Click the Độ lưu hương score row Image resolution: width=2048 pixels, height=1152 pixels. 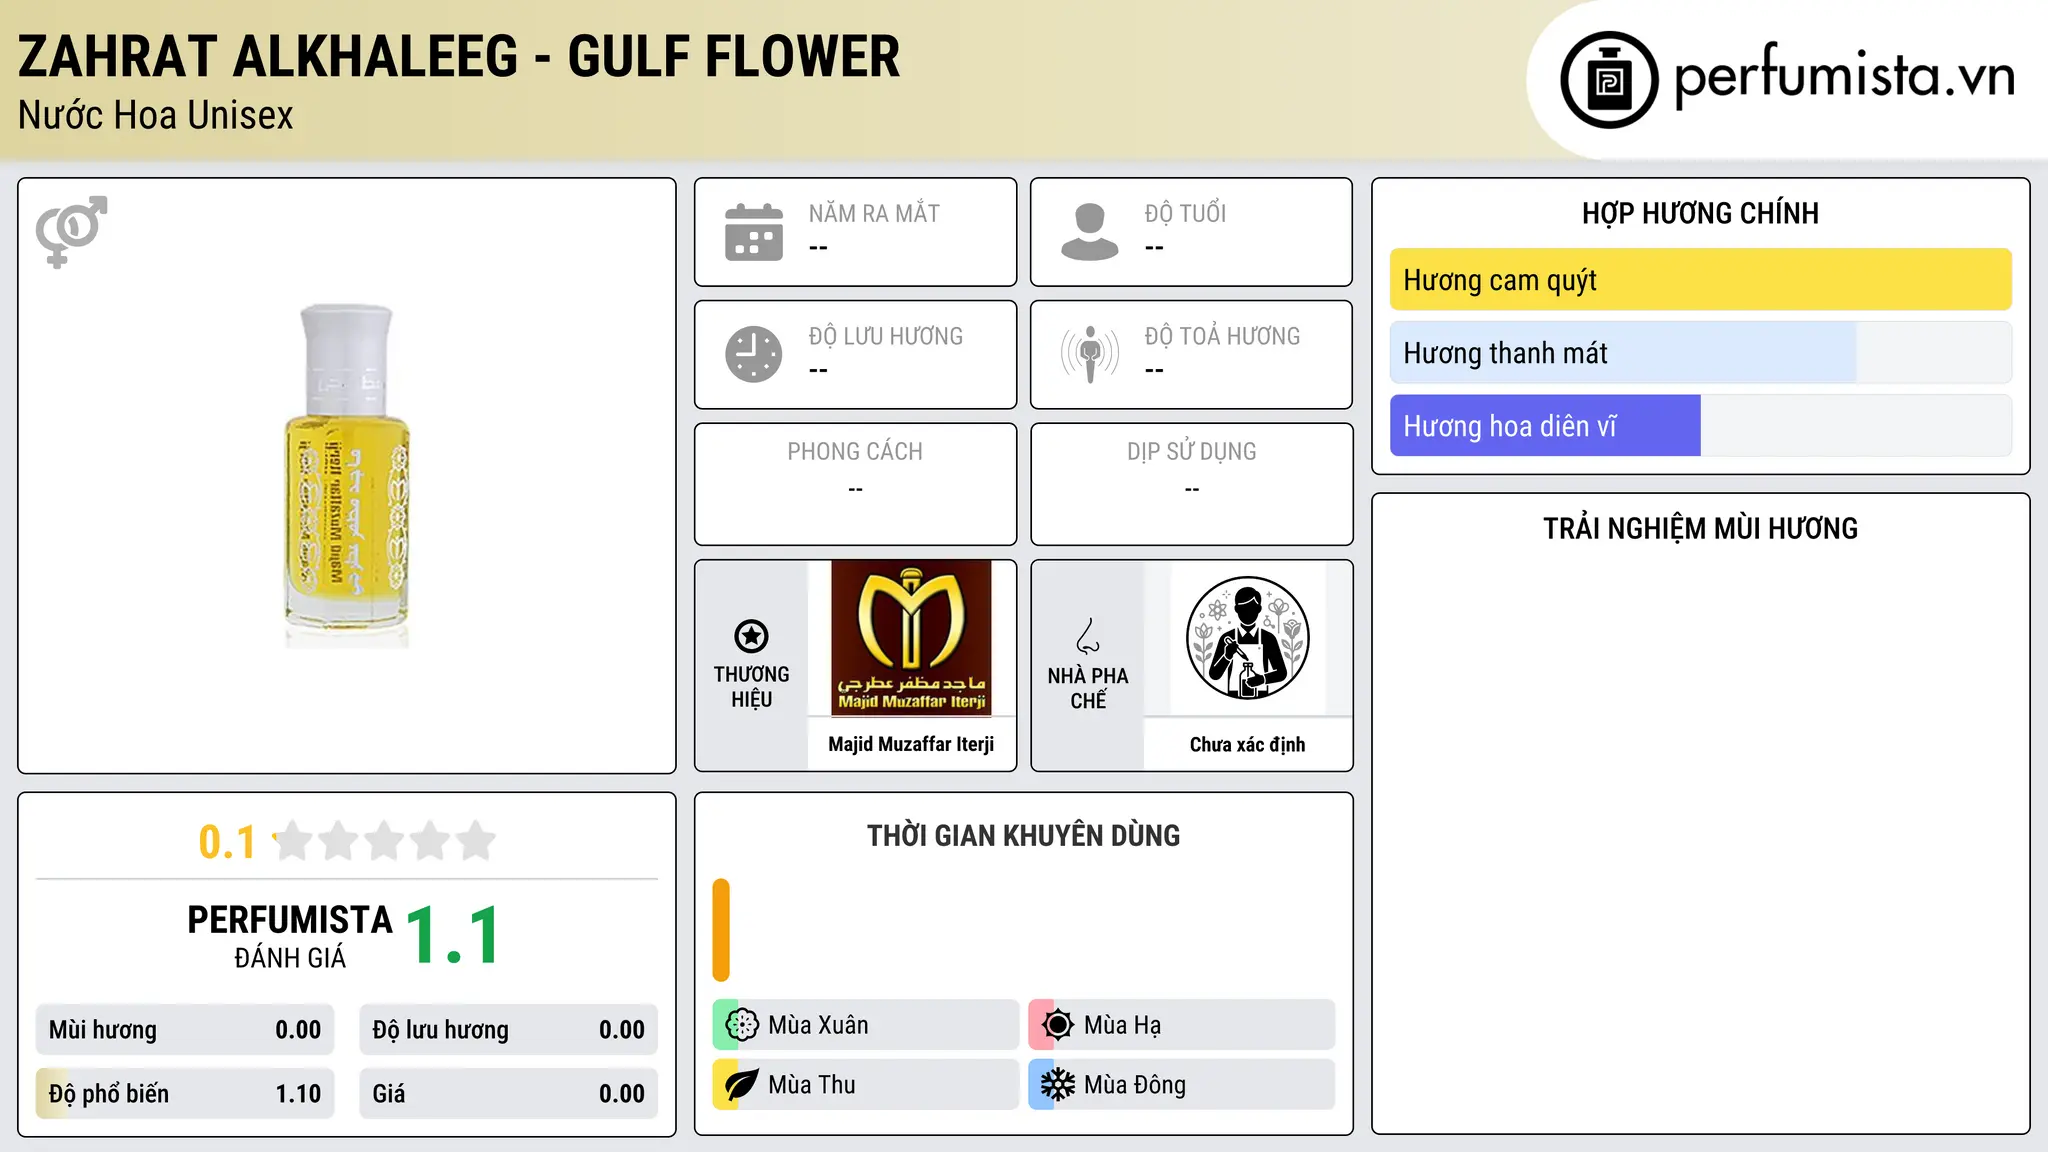tap(508, 1030)
